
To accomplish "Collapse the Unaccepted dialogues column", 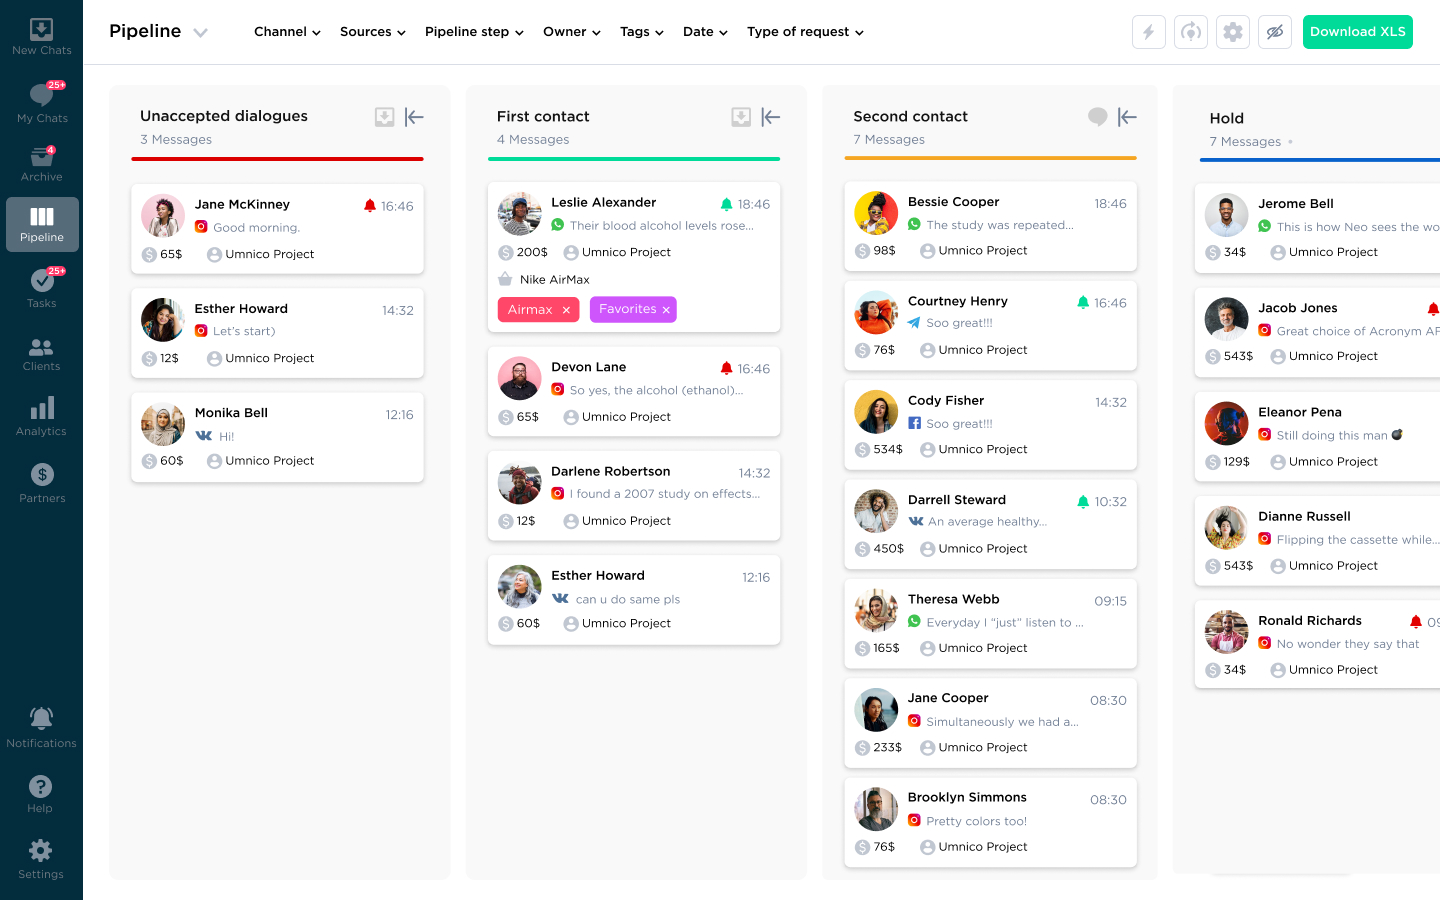I will (x=414, y=117).
